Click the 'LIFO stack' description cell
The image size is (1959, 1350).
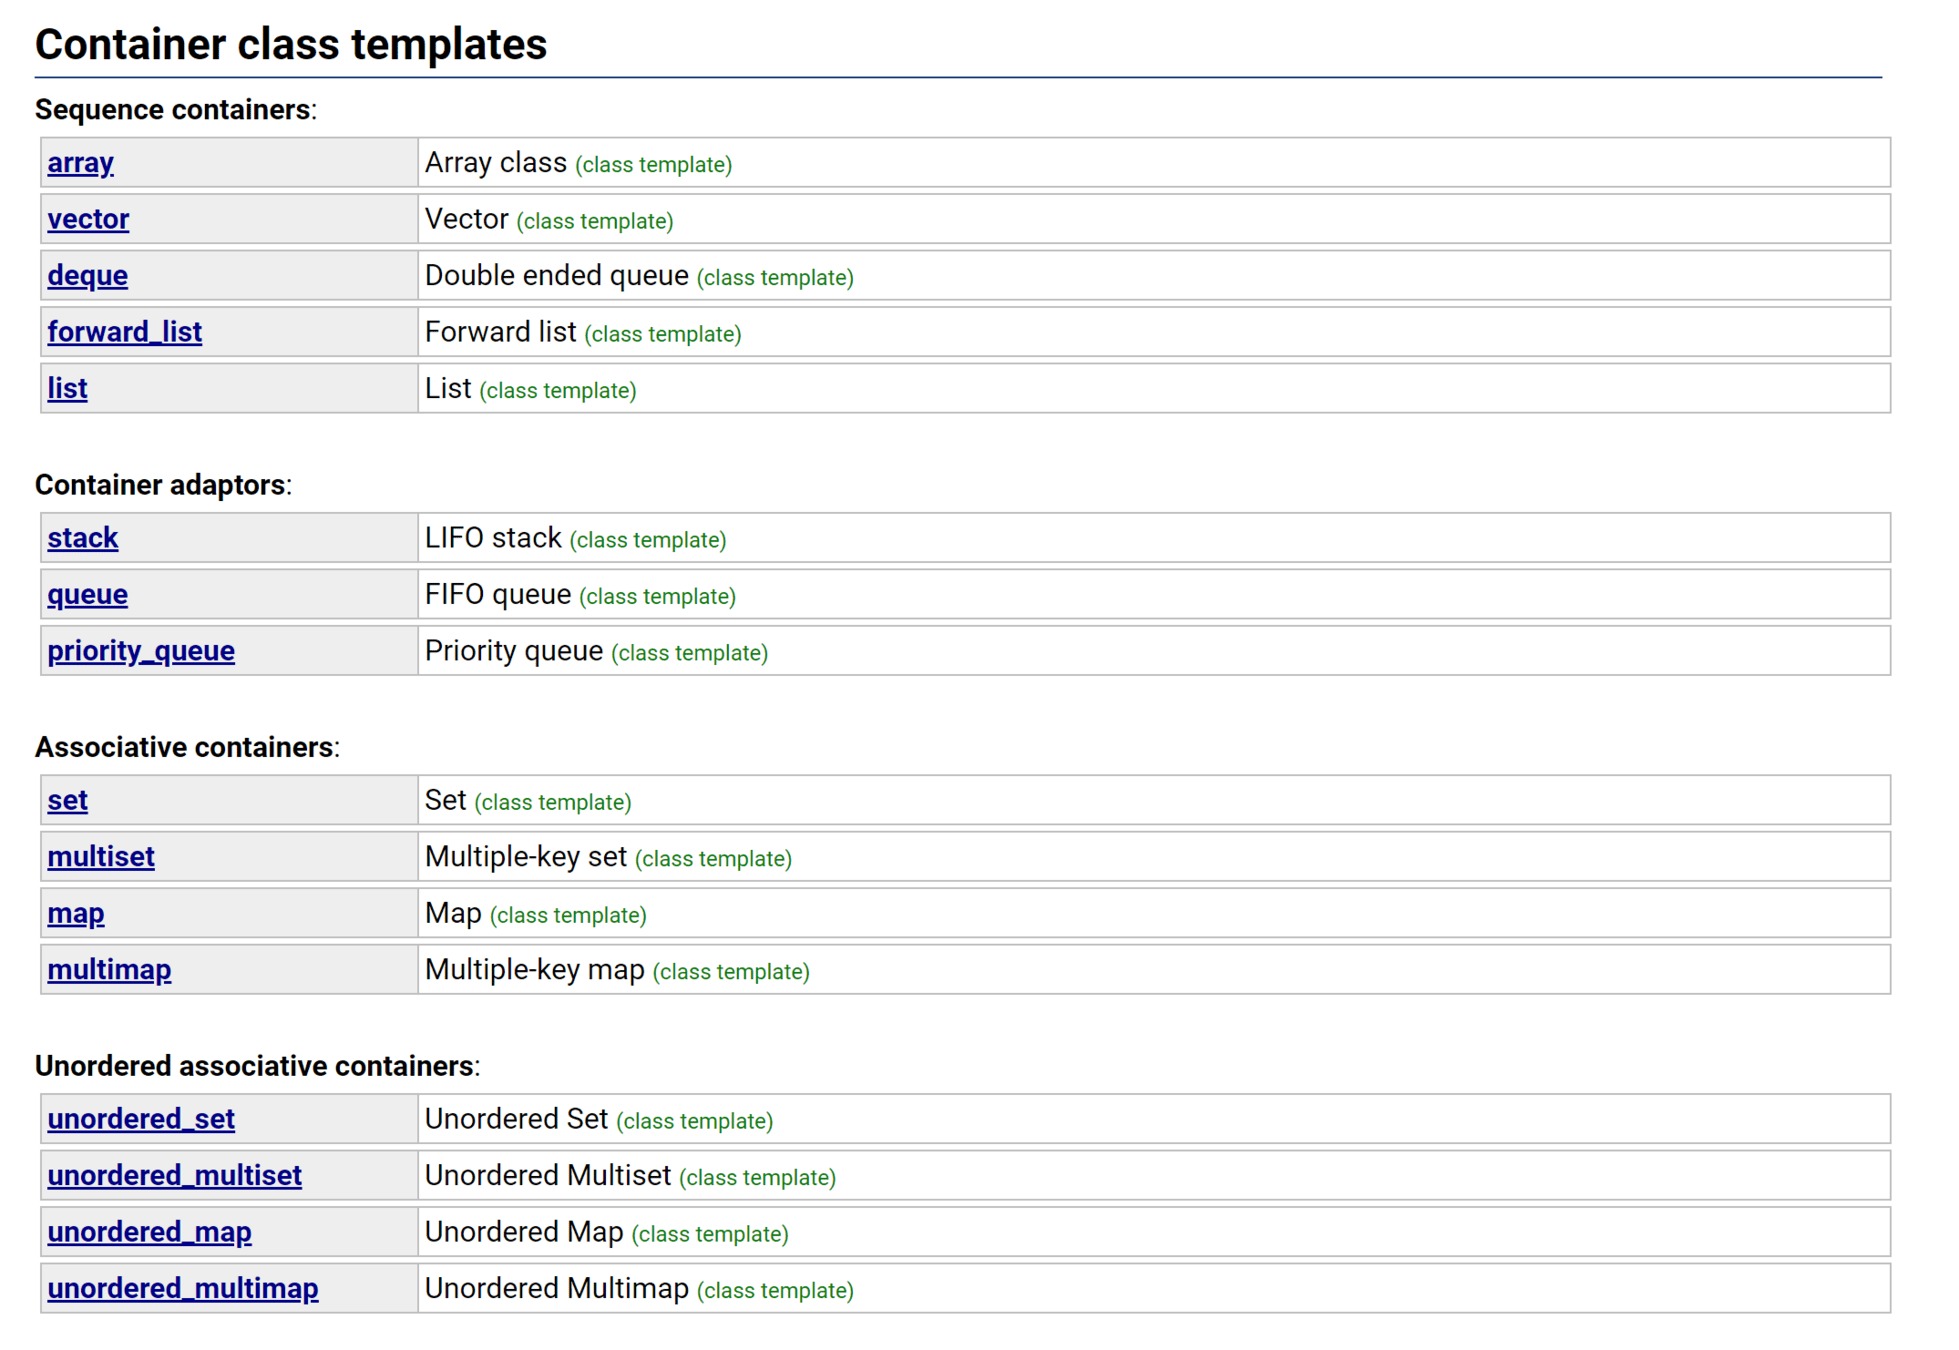coord(492,539)
